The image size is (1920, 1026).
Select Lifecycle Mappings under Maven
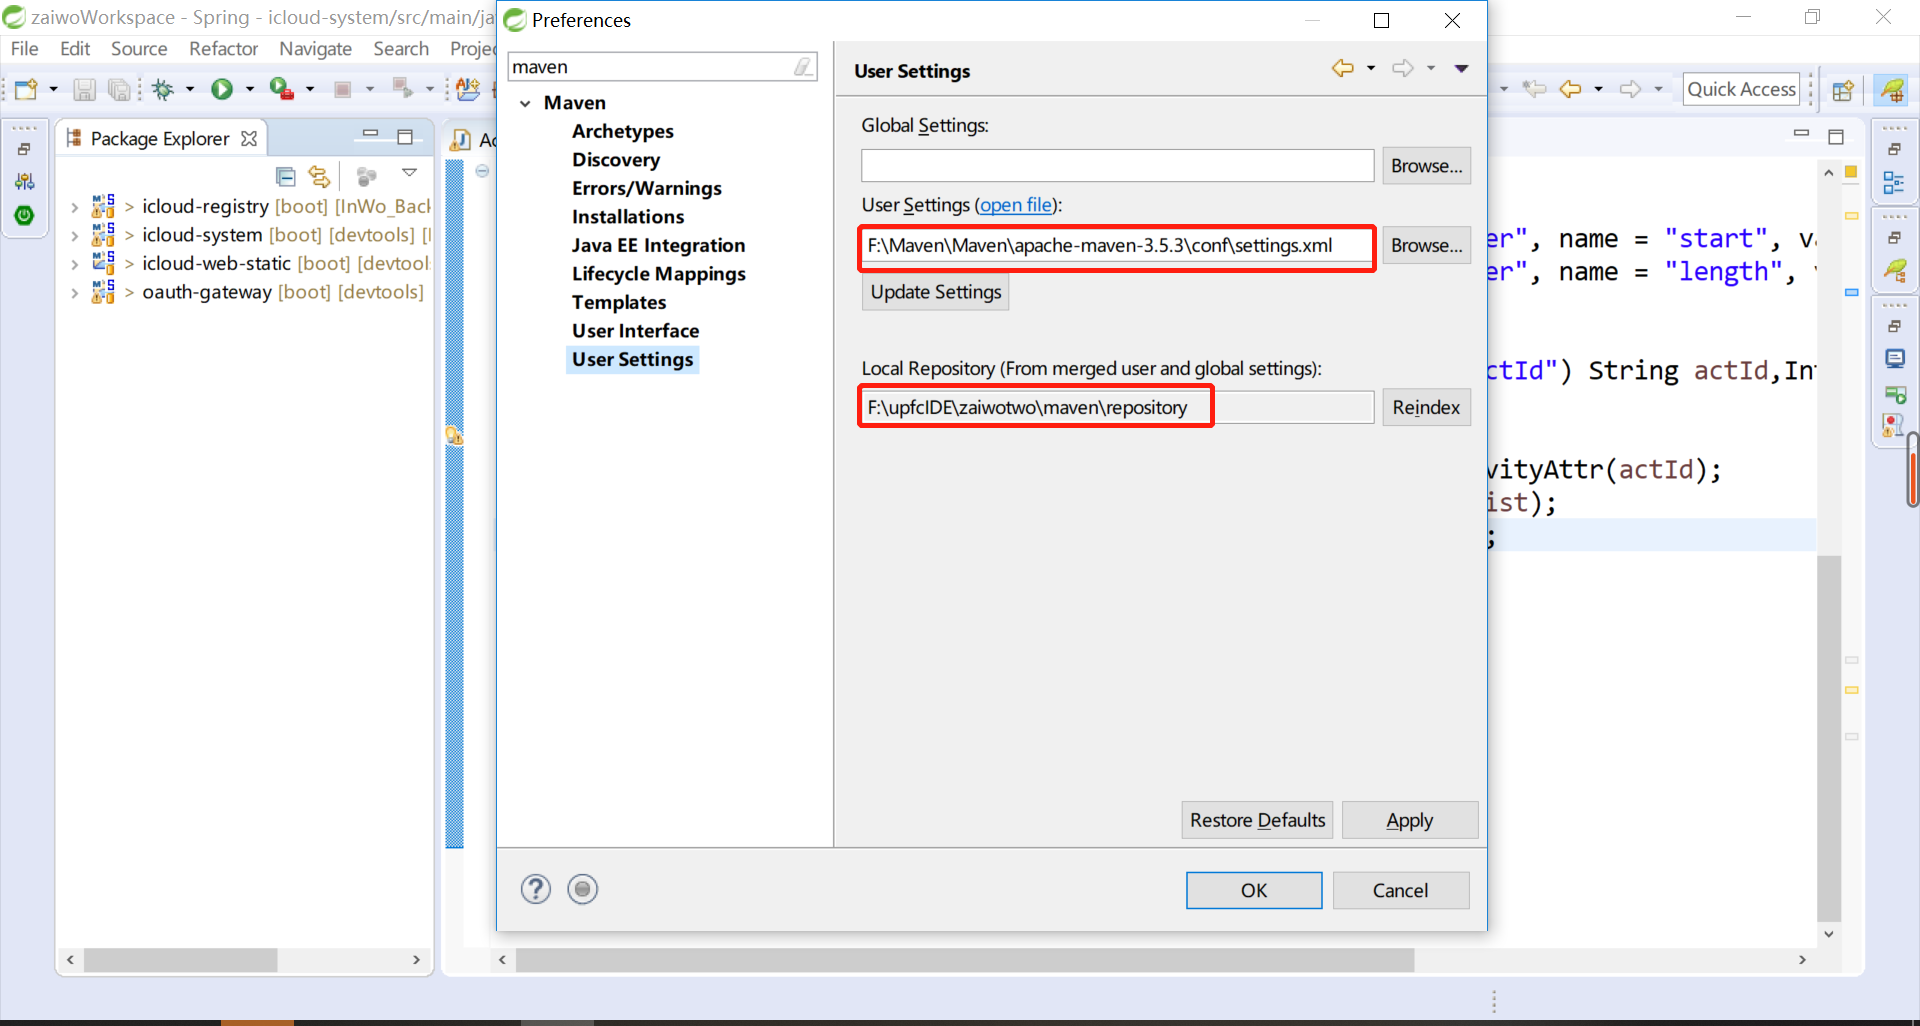pyautogui.click(x=658, y=274)
